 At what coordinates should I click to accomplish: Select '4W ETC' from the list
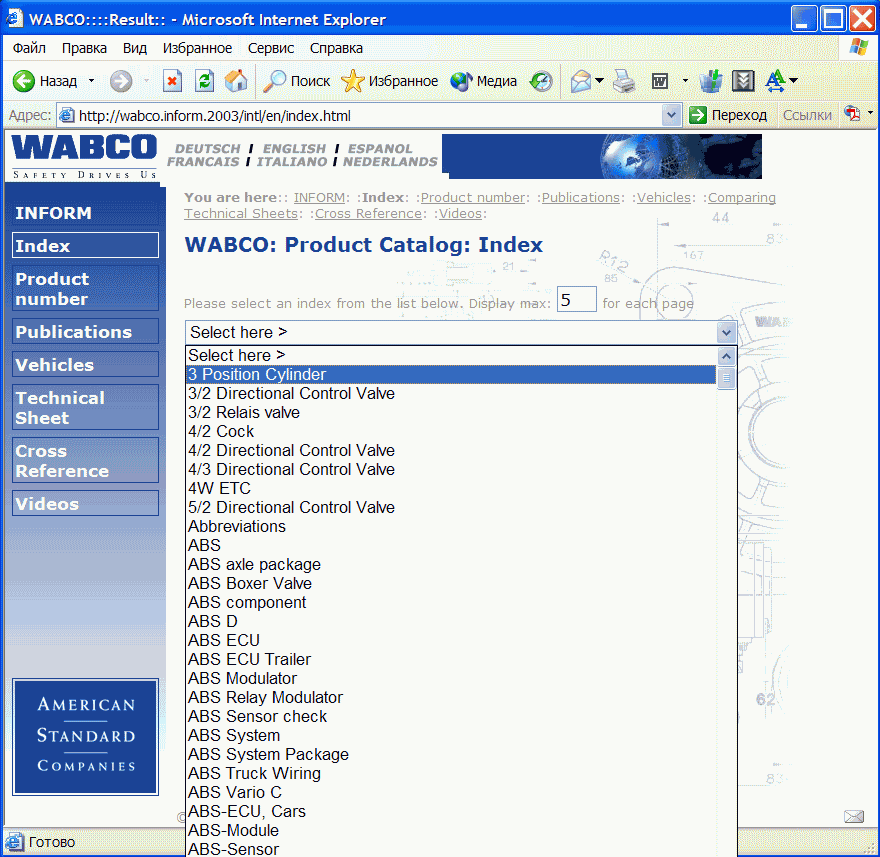(x=450, y=488)
